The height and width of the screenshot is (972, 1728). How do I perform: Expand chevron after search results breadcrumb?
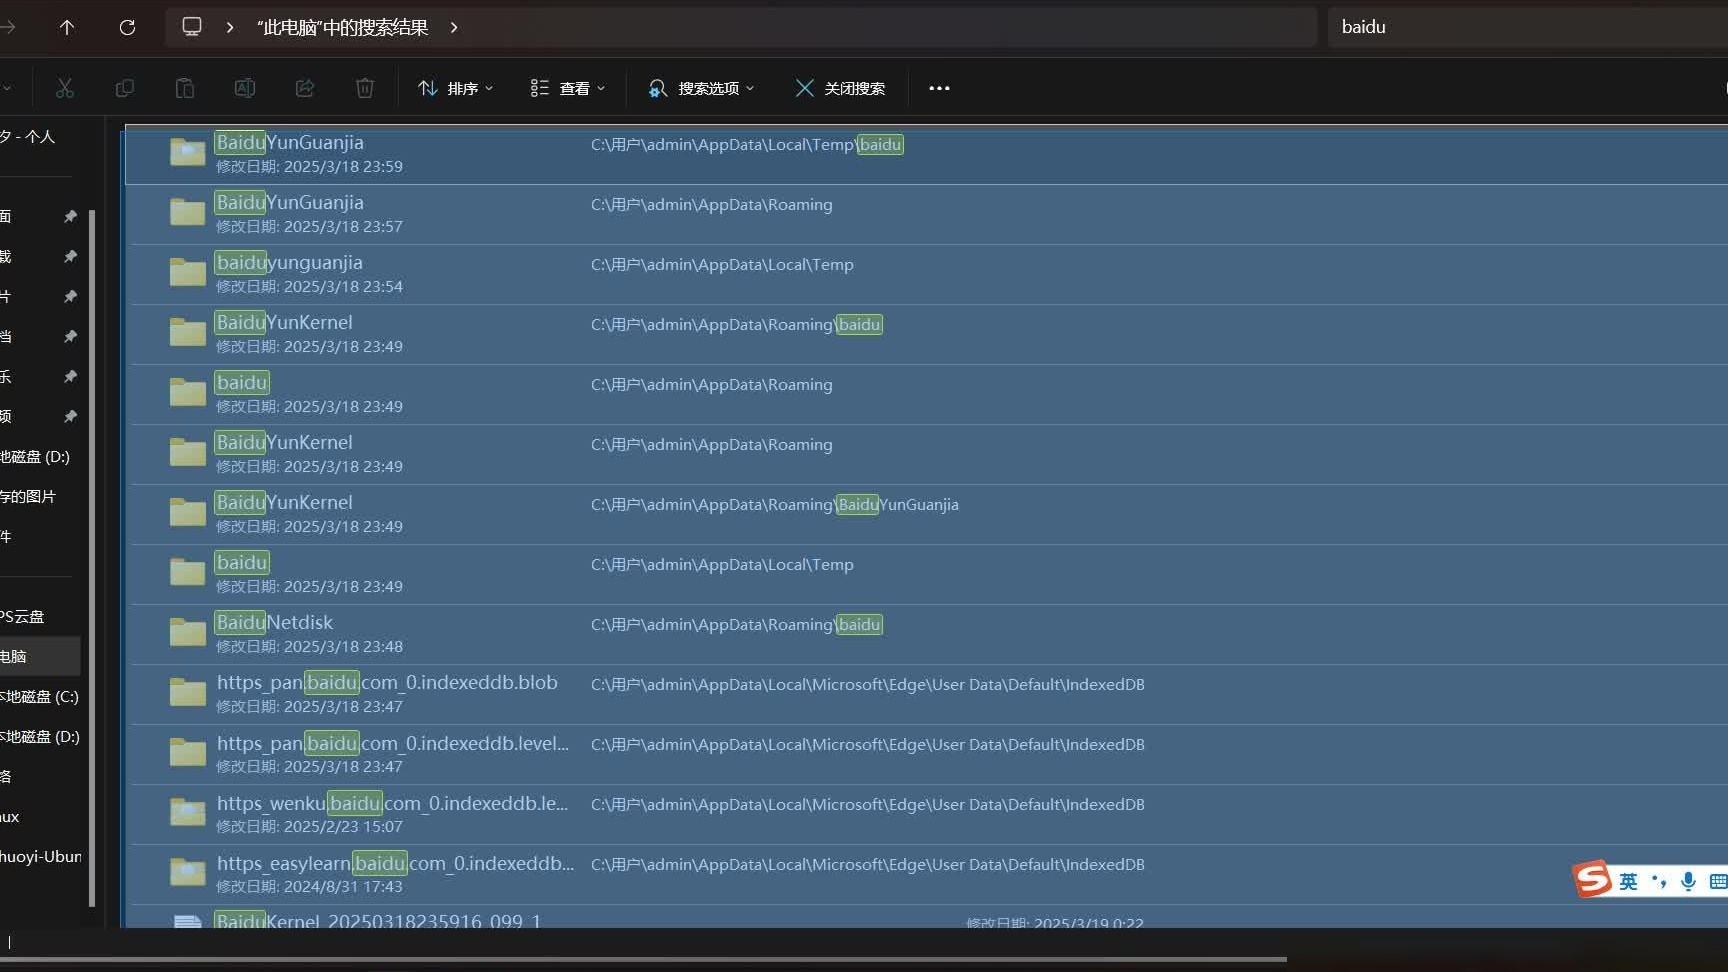coord(454,27)
